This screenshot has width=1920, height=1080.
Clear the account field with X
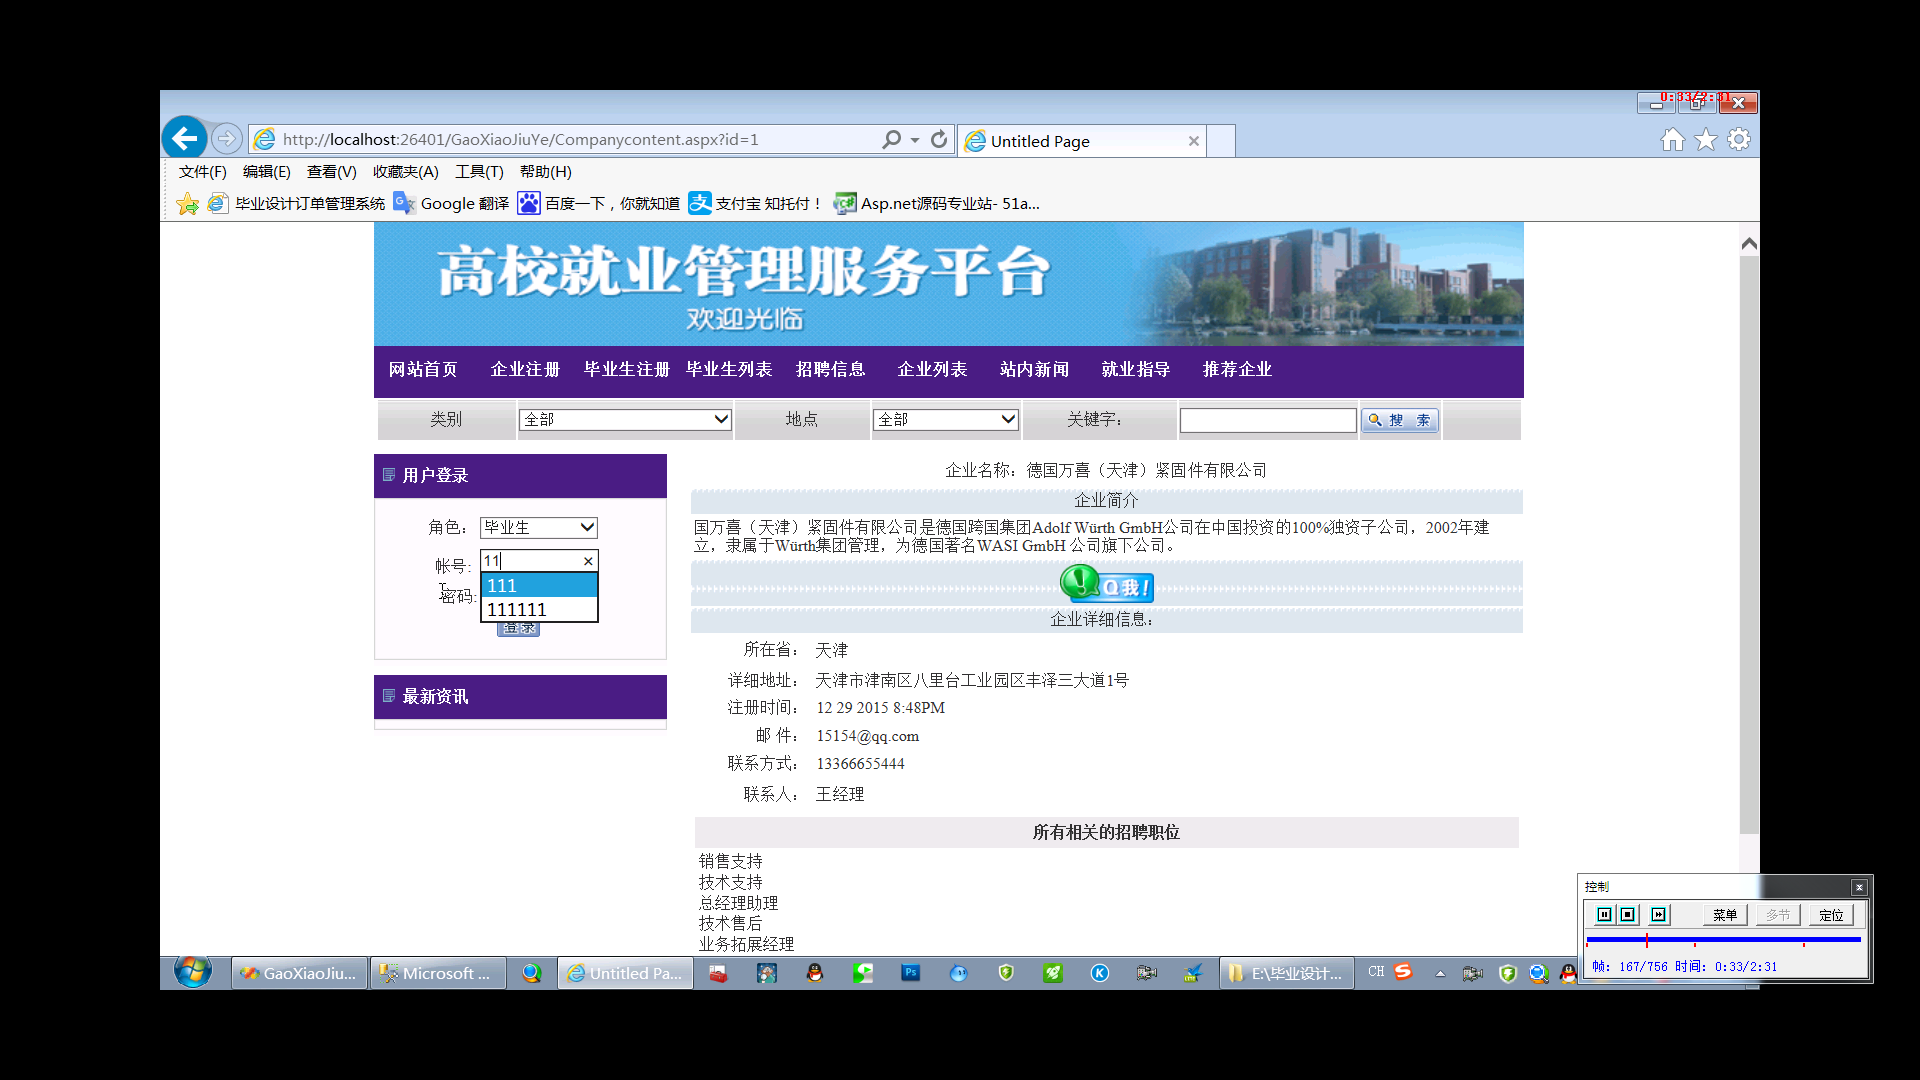(x=588, y=561)
